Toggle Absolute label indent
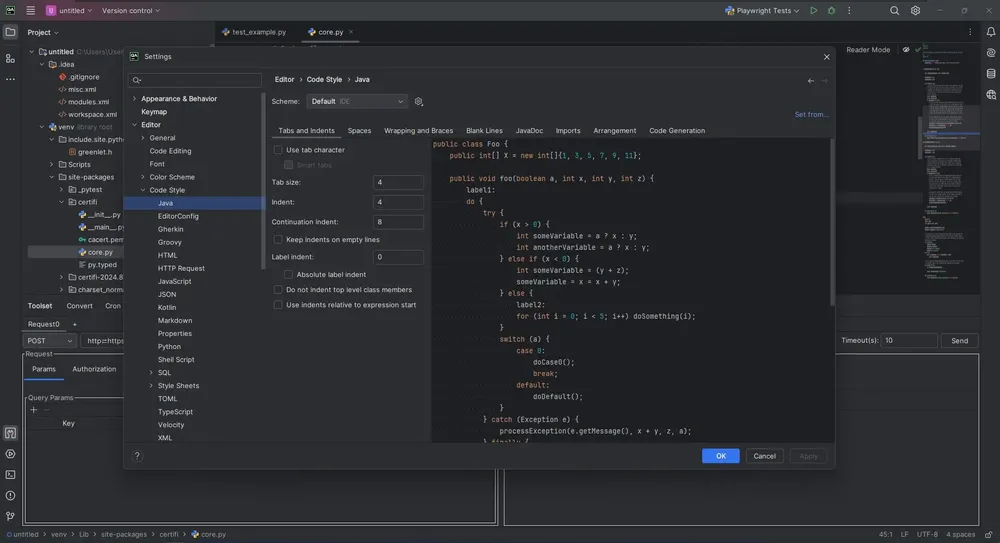This screenshot has width=1000, height=543. point(288,274)
